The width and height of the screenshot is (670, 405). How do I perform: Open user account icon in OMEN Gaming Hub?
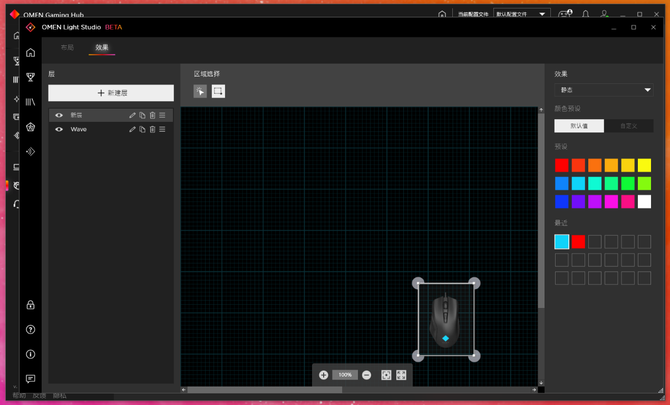(x=604, y=14)
